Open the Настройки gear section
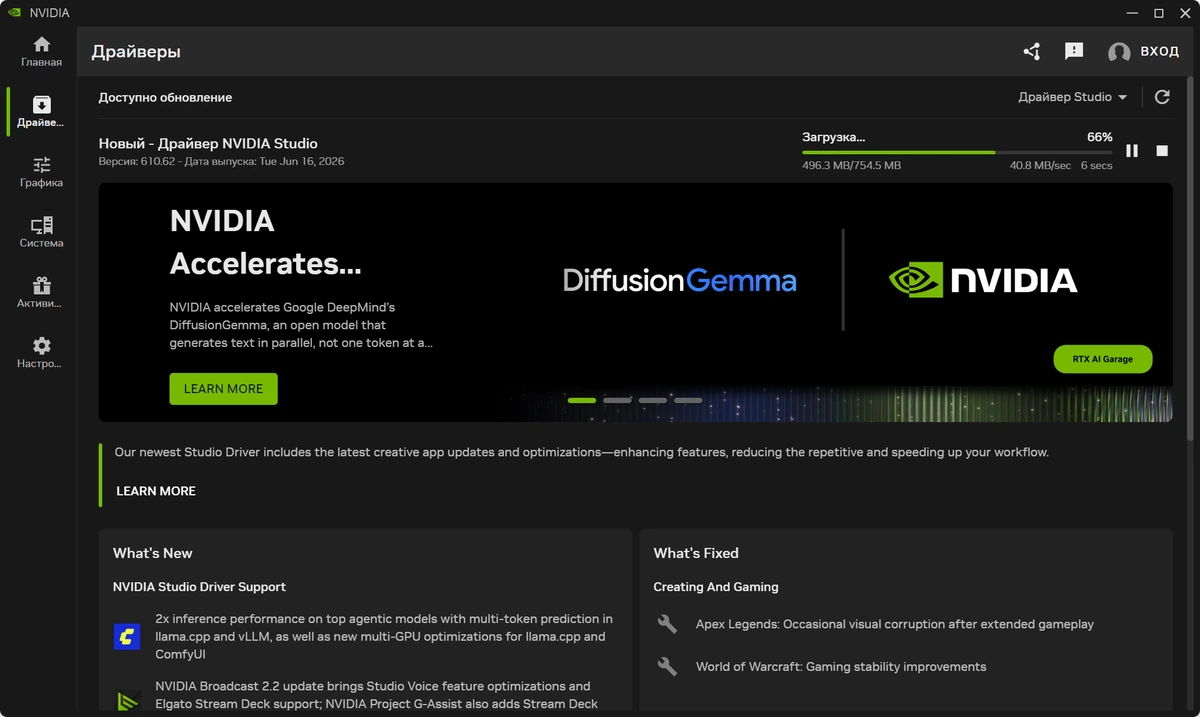Image resolution: width=1200 pixels, height=717 pixels. coord(41,353)
